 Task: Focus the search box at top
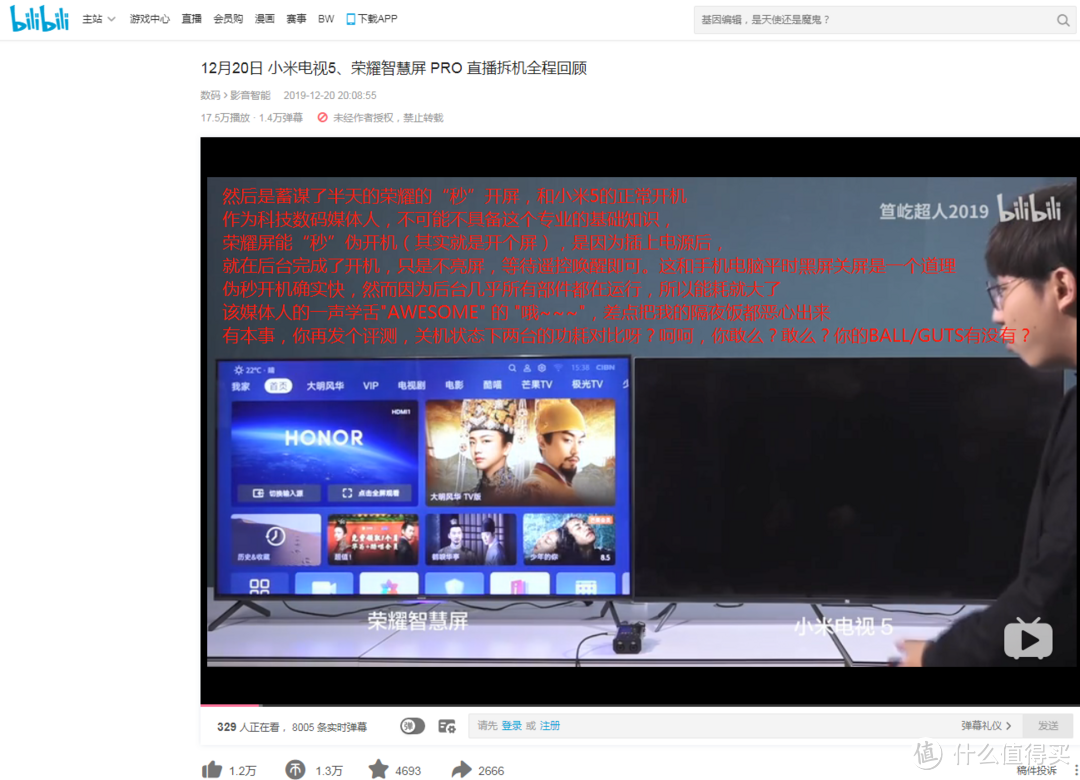coord(873,20)
